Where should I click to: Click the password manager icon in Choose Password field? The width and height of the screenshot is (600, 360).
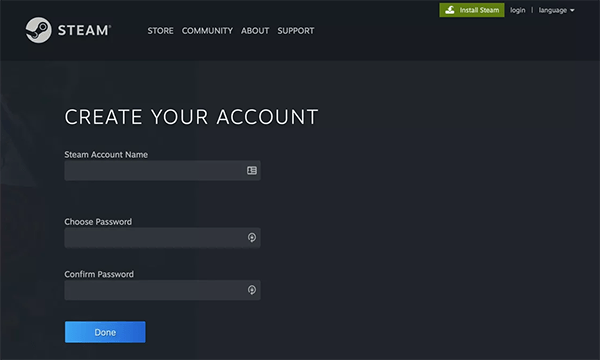pyautogui.click(x=251, y=238)
